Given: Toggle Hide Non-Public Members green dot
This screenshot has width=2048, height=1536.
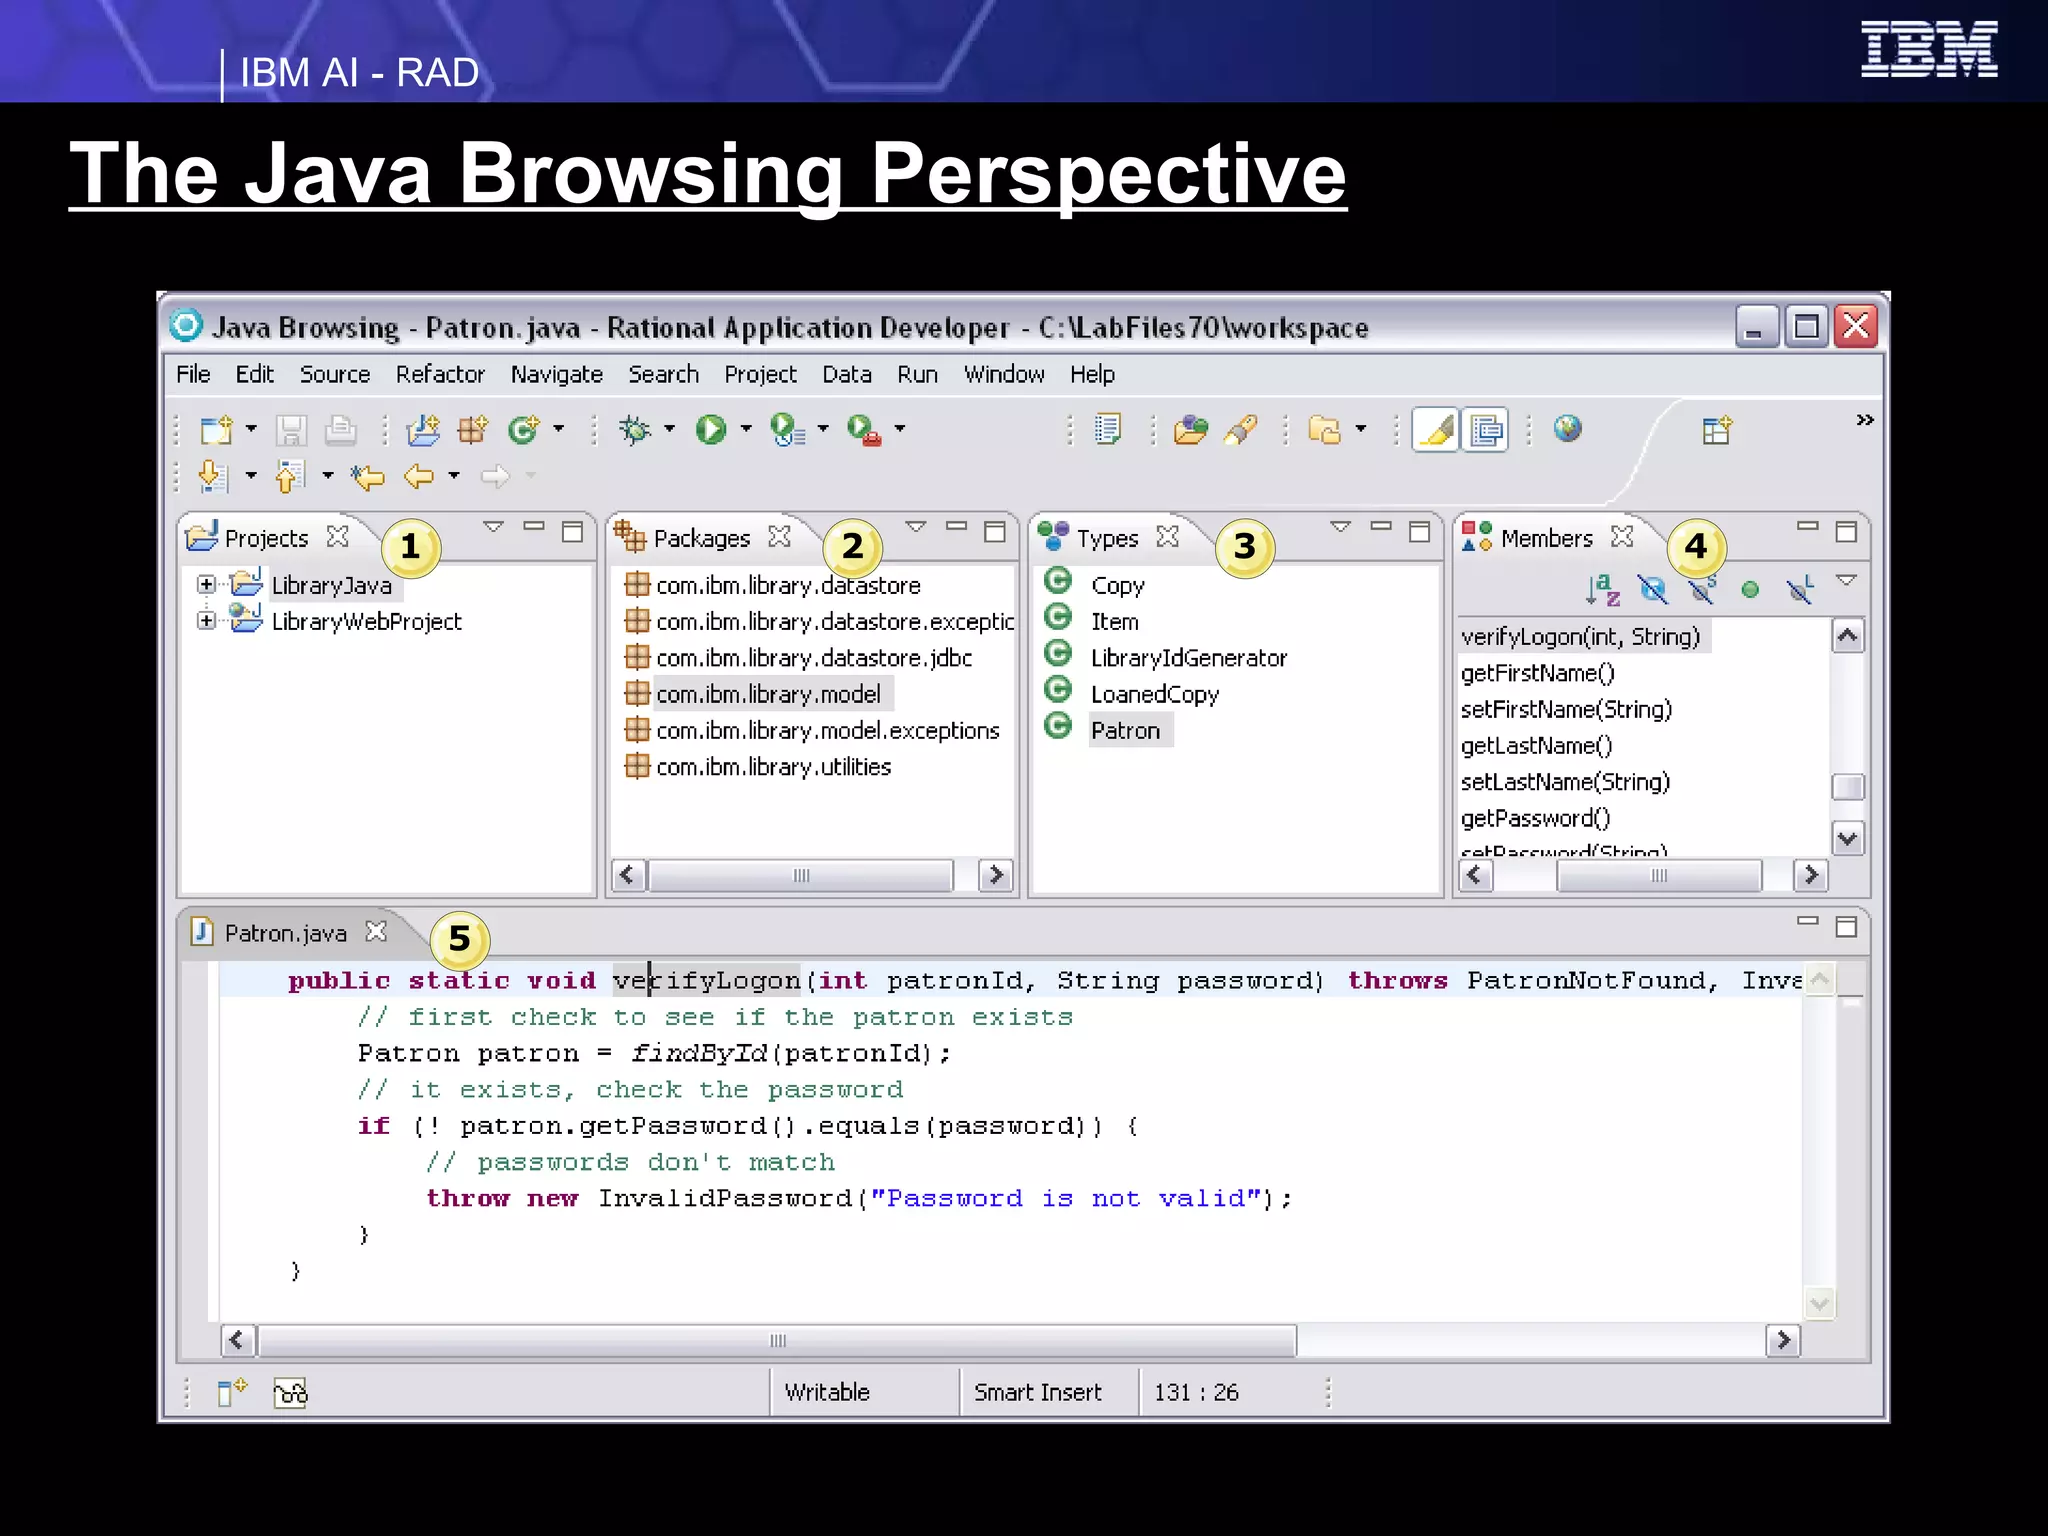Looking at the screenshot, I should (x=1750, y=590).
